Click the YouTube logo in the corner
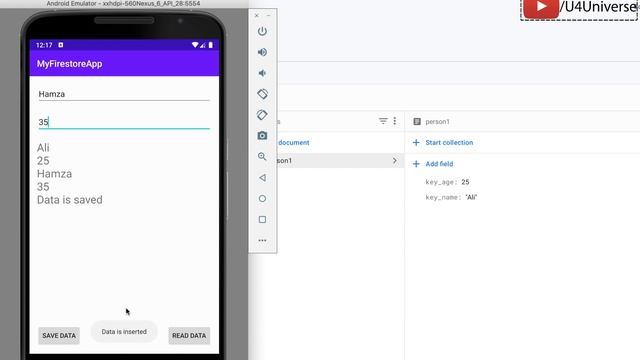Viewport: 640px width, 360px height. click(541, 8)
